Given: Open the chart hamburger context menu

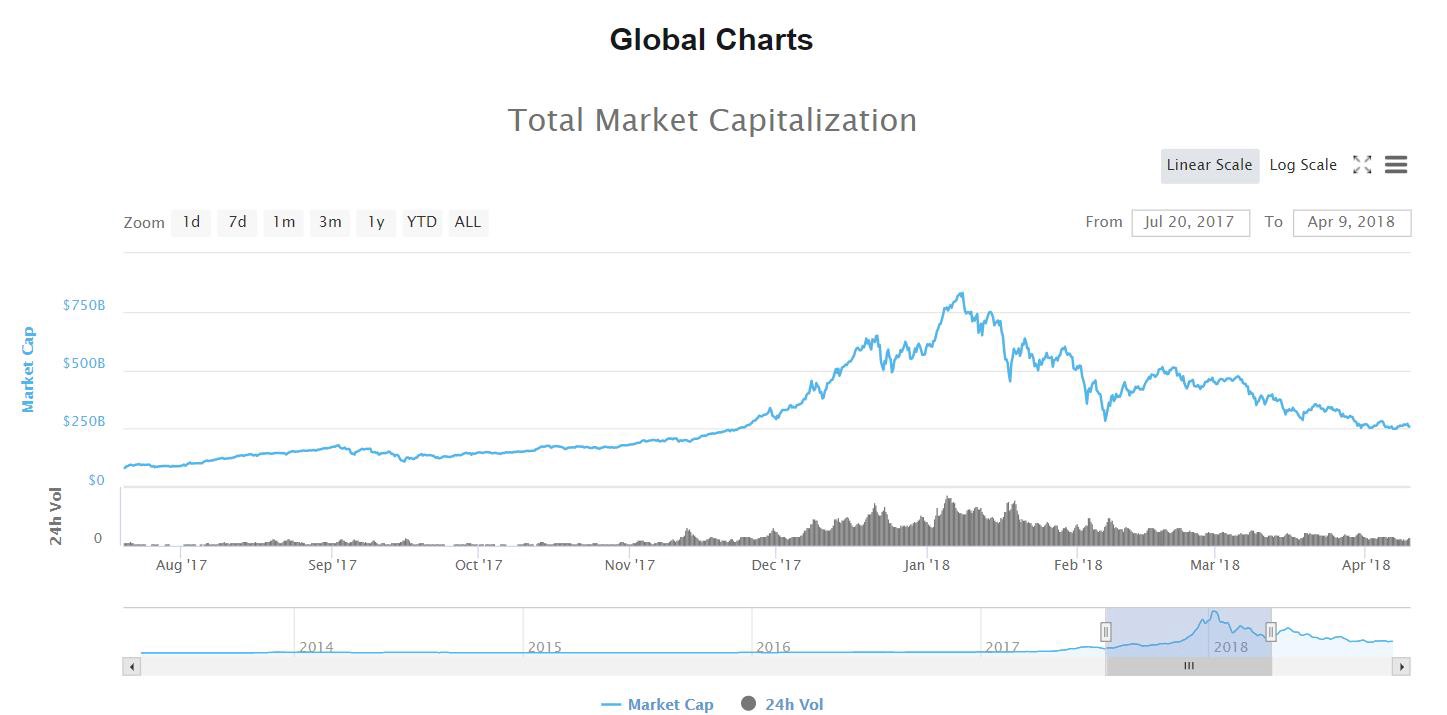Looking at the screenshot, I should pyautogui.click(x=1396, y=165).
